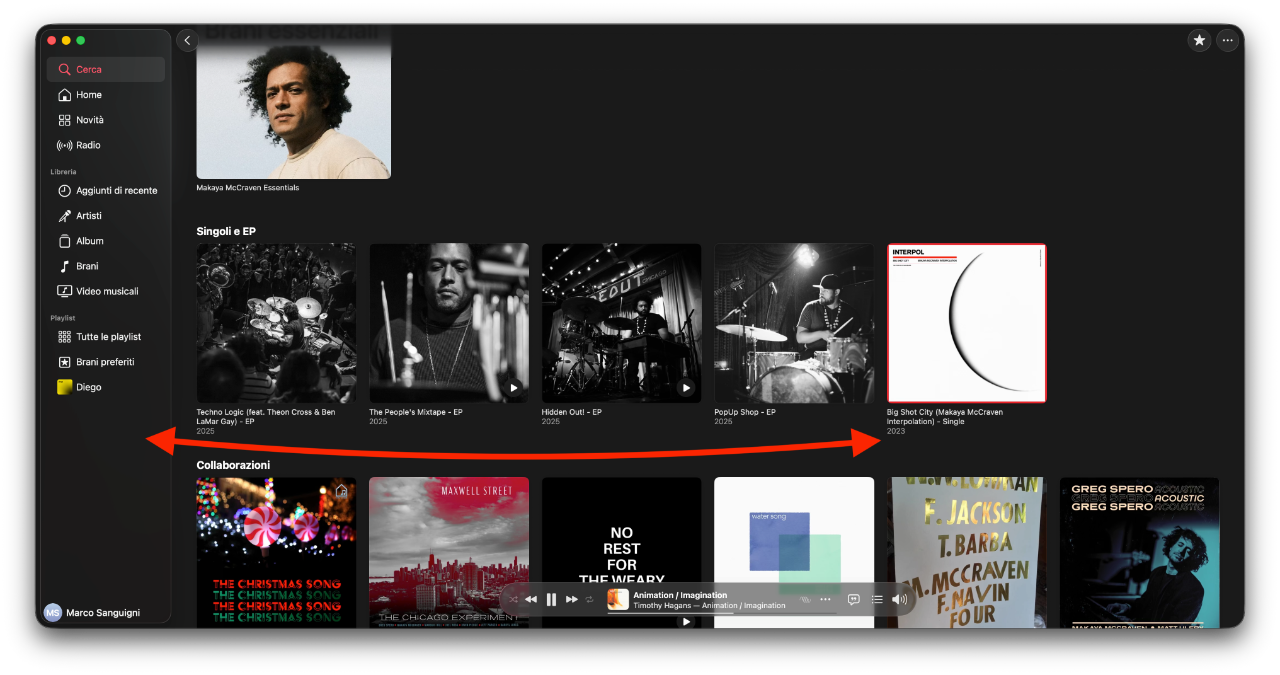1280x675 pixels.
Task: Open the three-dot menu at top right
Action: point(1228,40)
